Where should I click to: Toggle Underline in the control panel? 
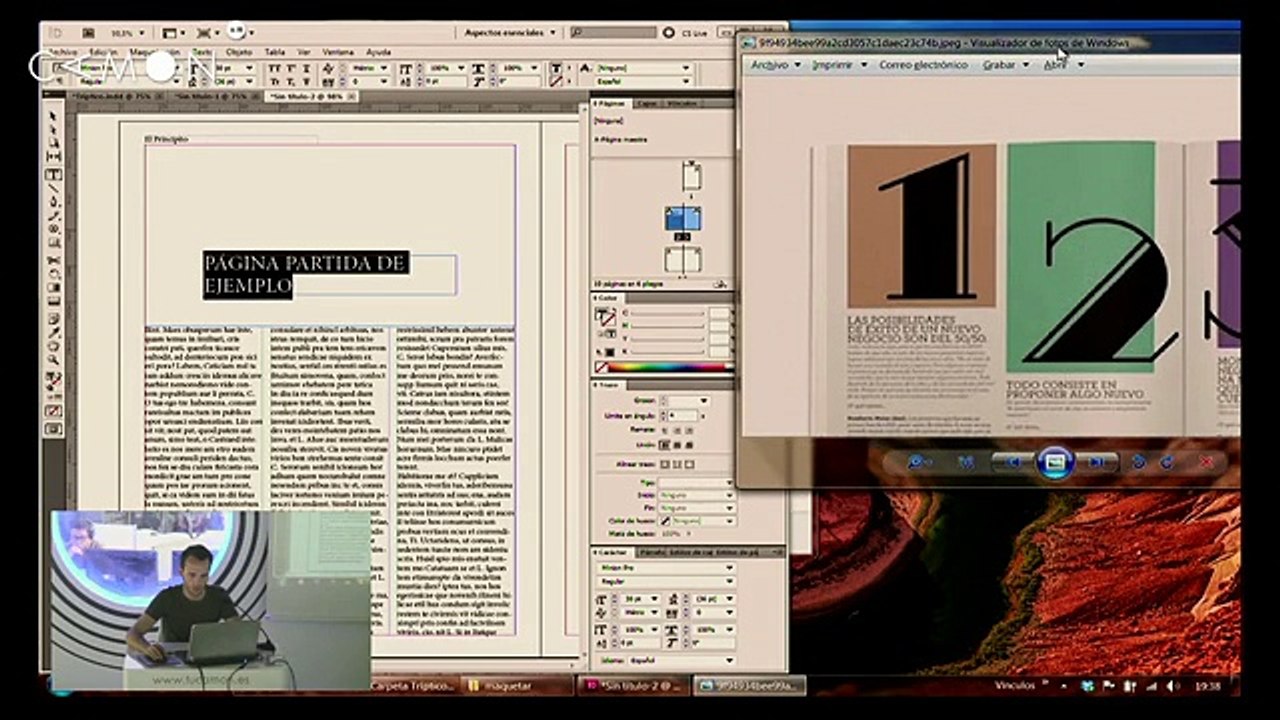click(x=305, y=68)
